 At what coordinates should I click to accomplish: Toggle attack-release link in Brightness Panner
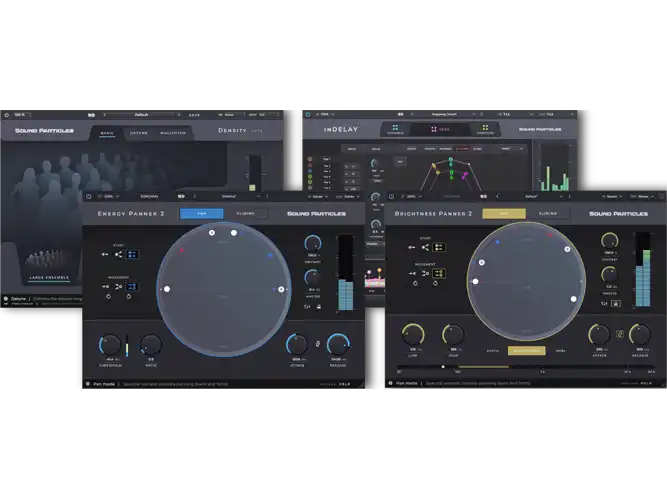[x=620, y=334]
